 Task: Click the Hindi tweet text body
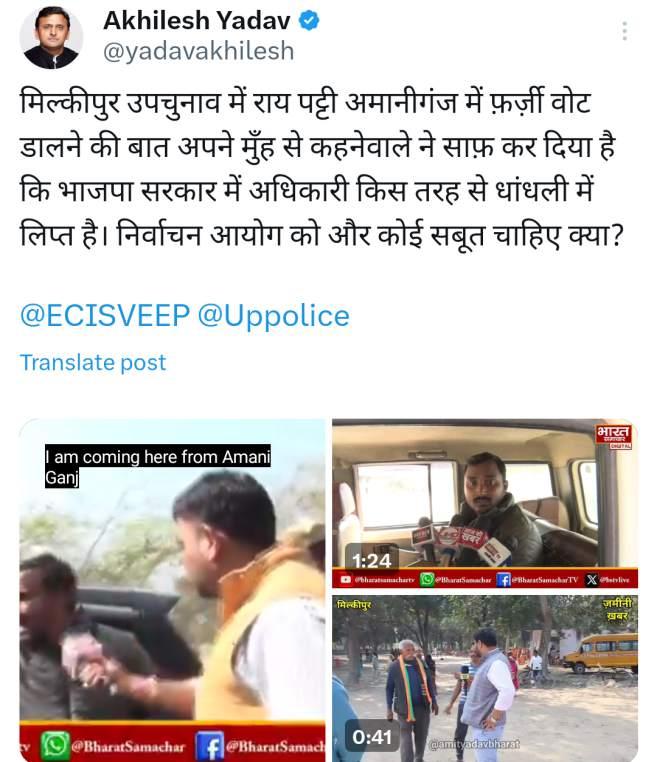point(322,168)
